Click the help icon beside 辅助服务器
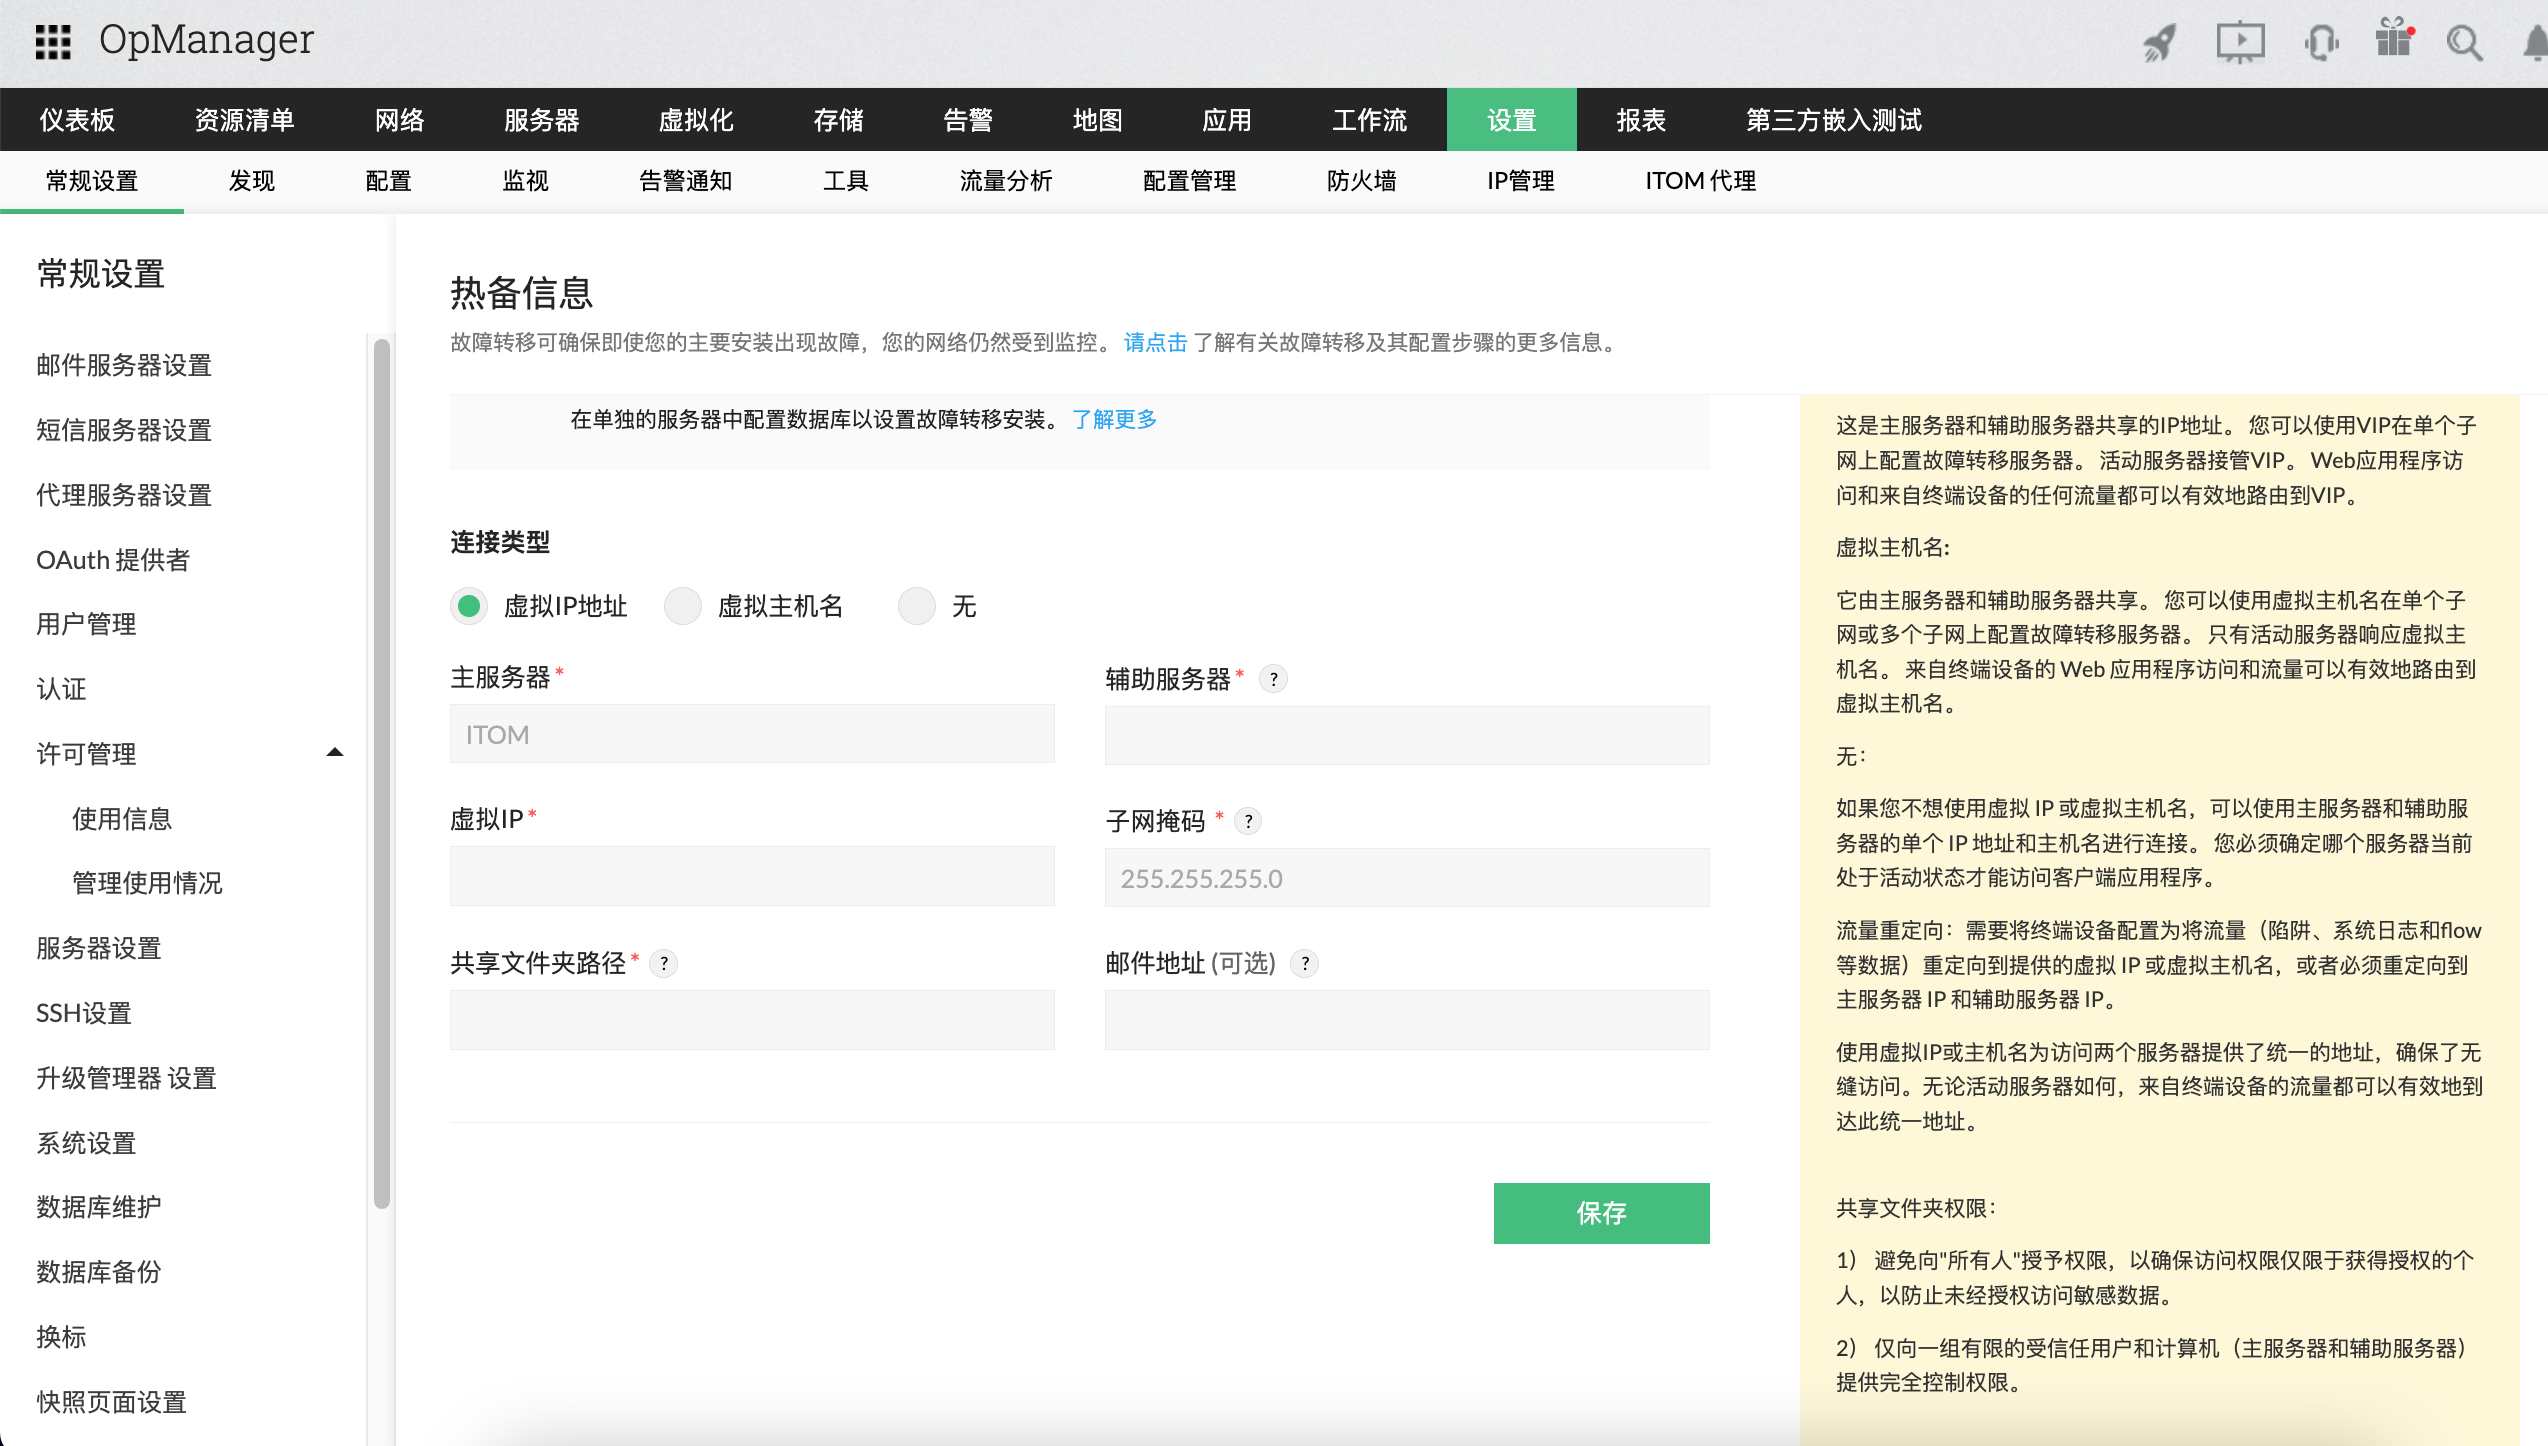Screen dimensions: 2548x1446 click(1273, 679)
